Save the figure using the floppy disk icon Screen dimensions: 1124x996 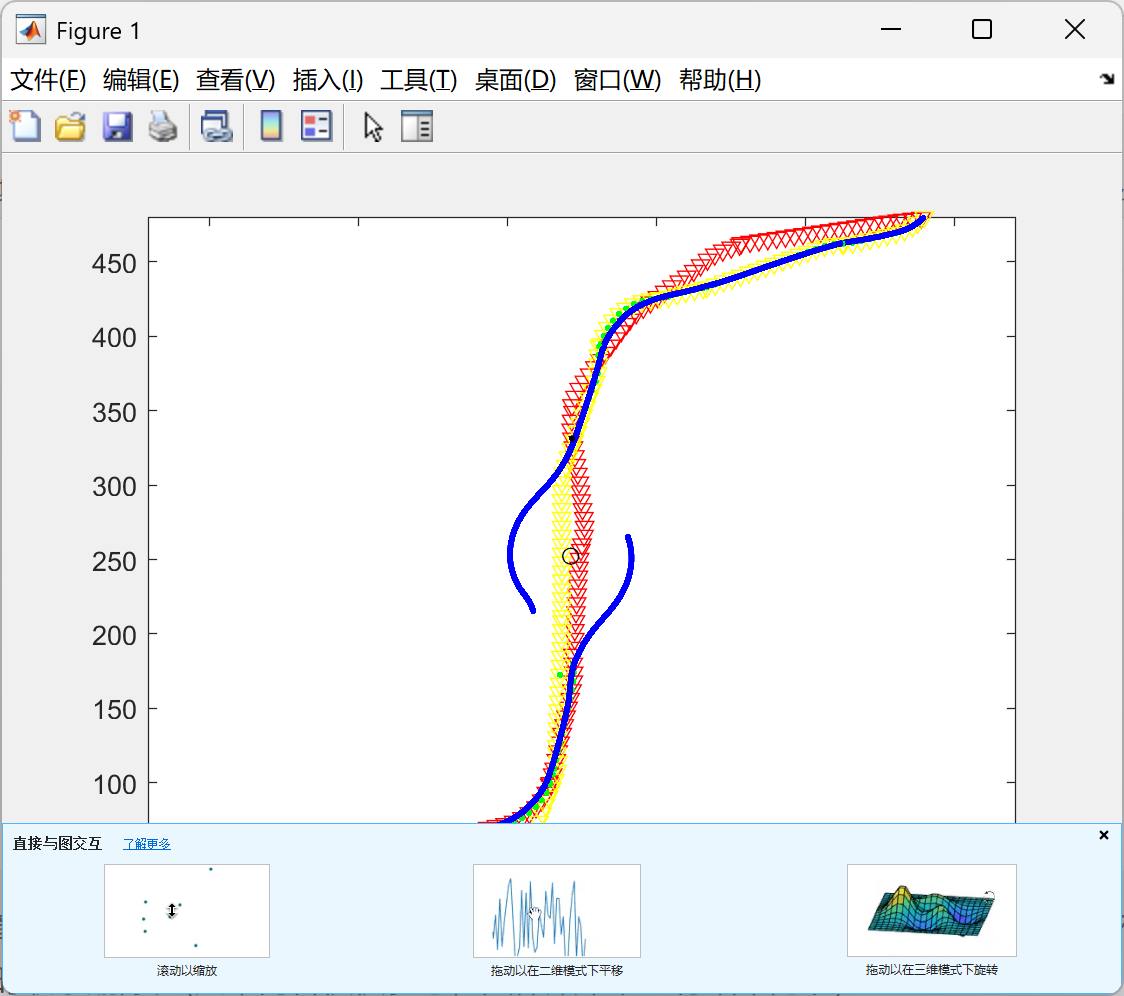click(117, 126)
